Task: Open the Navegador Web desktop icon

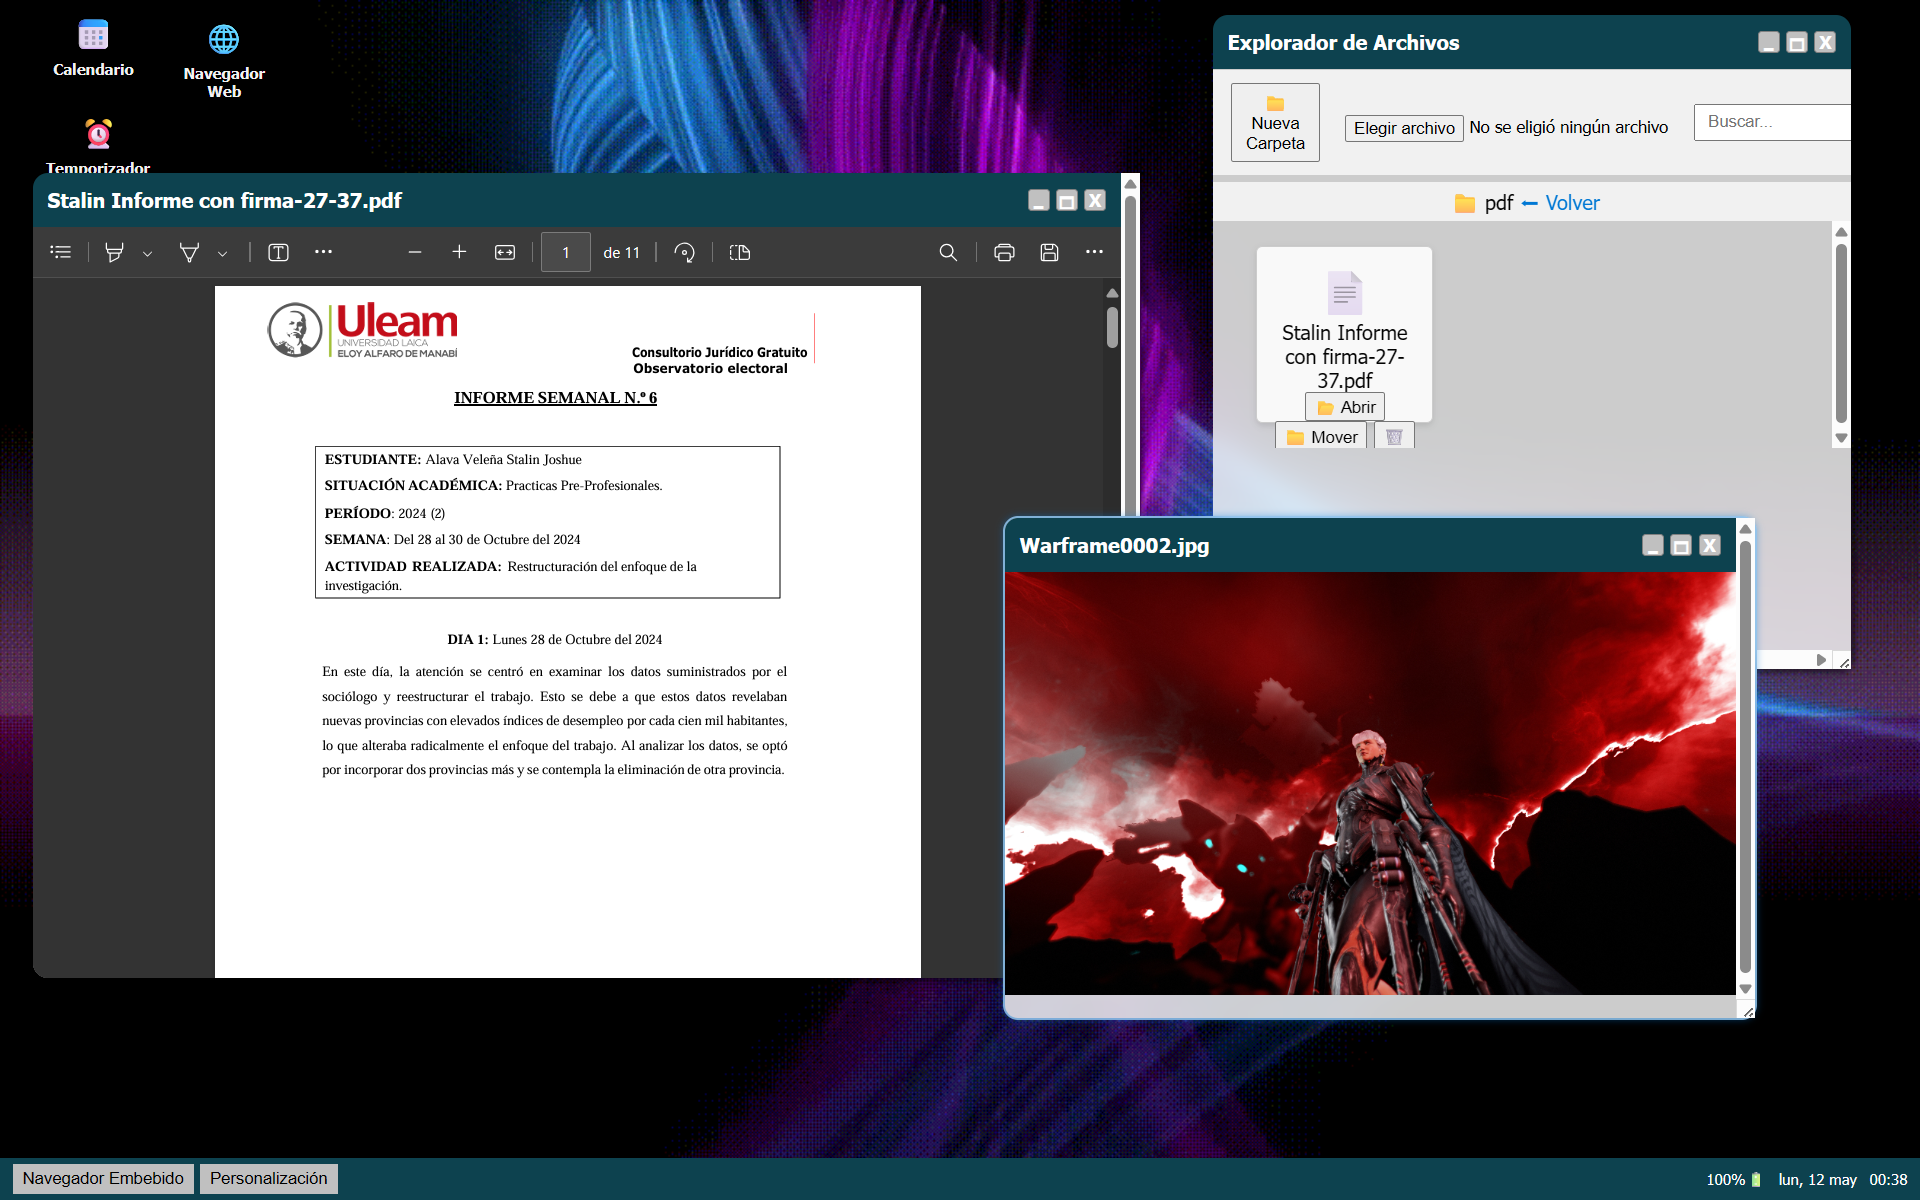Action: pyautogui.click(x=224, y=61)
